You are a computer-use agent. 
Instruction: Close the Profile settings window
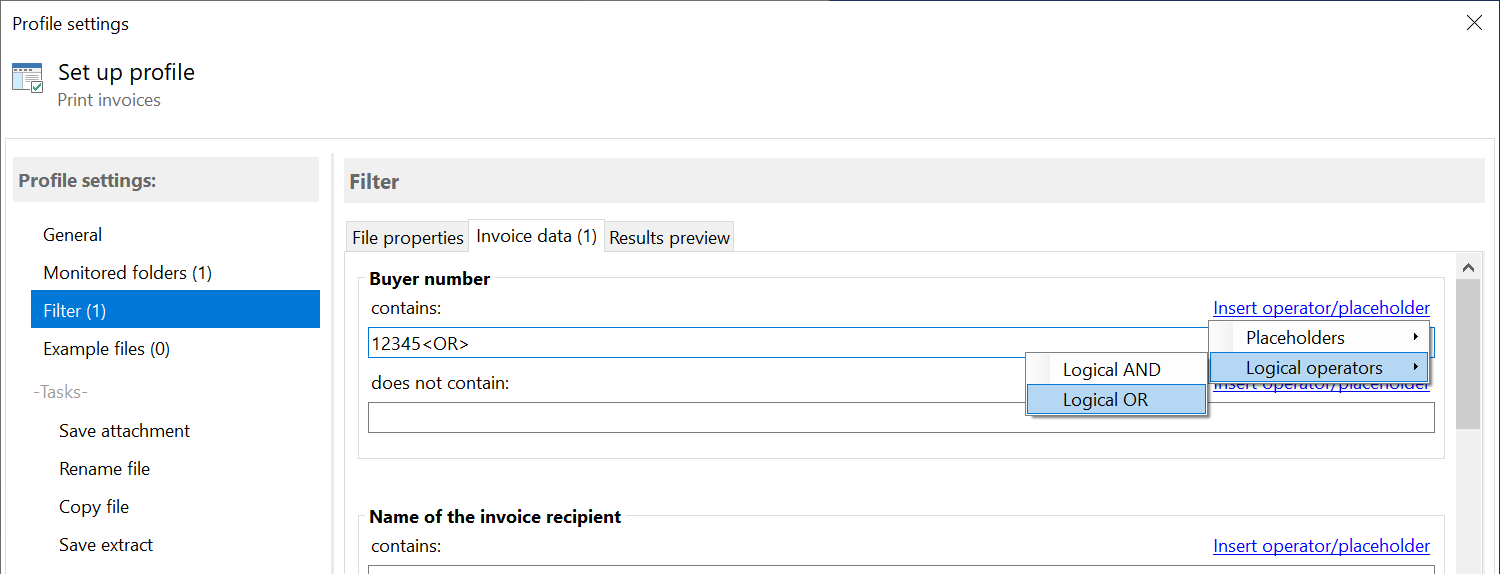1474,23
